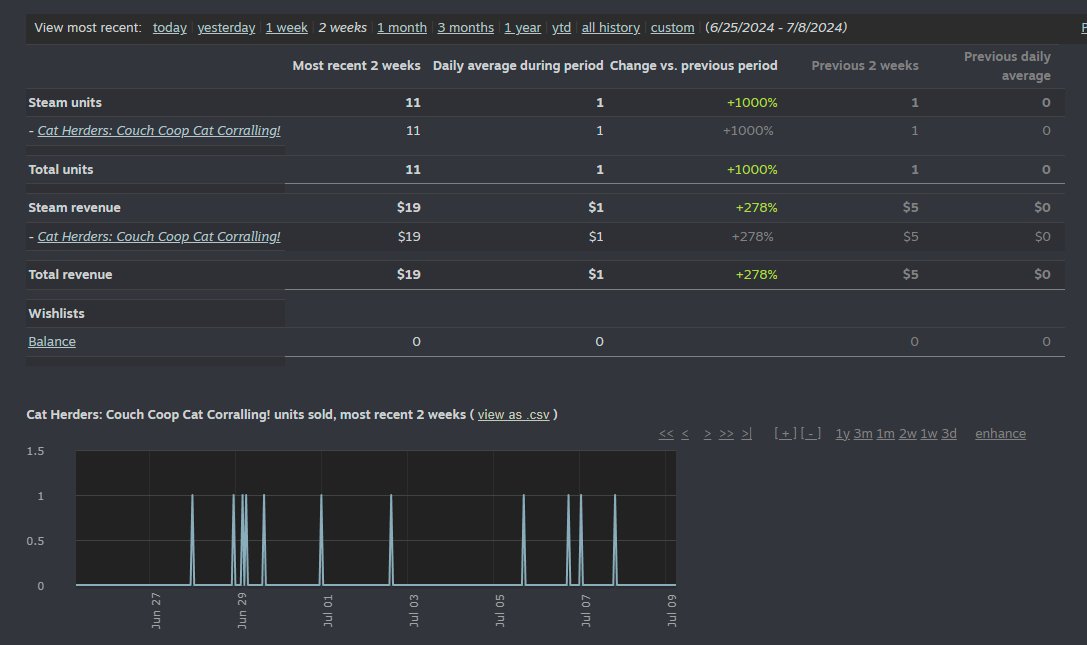The width and height of the screenshot is (1087, 645).
Task: Switch to the 1 month view
Action: 402,28
